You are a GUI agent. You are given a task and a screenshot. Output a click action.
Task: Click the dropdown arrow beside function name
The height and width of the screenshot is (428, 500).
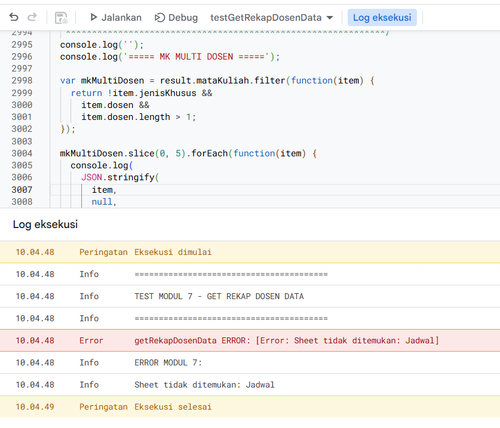pos(330,18)
